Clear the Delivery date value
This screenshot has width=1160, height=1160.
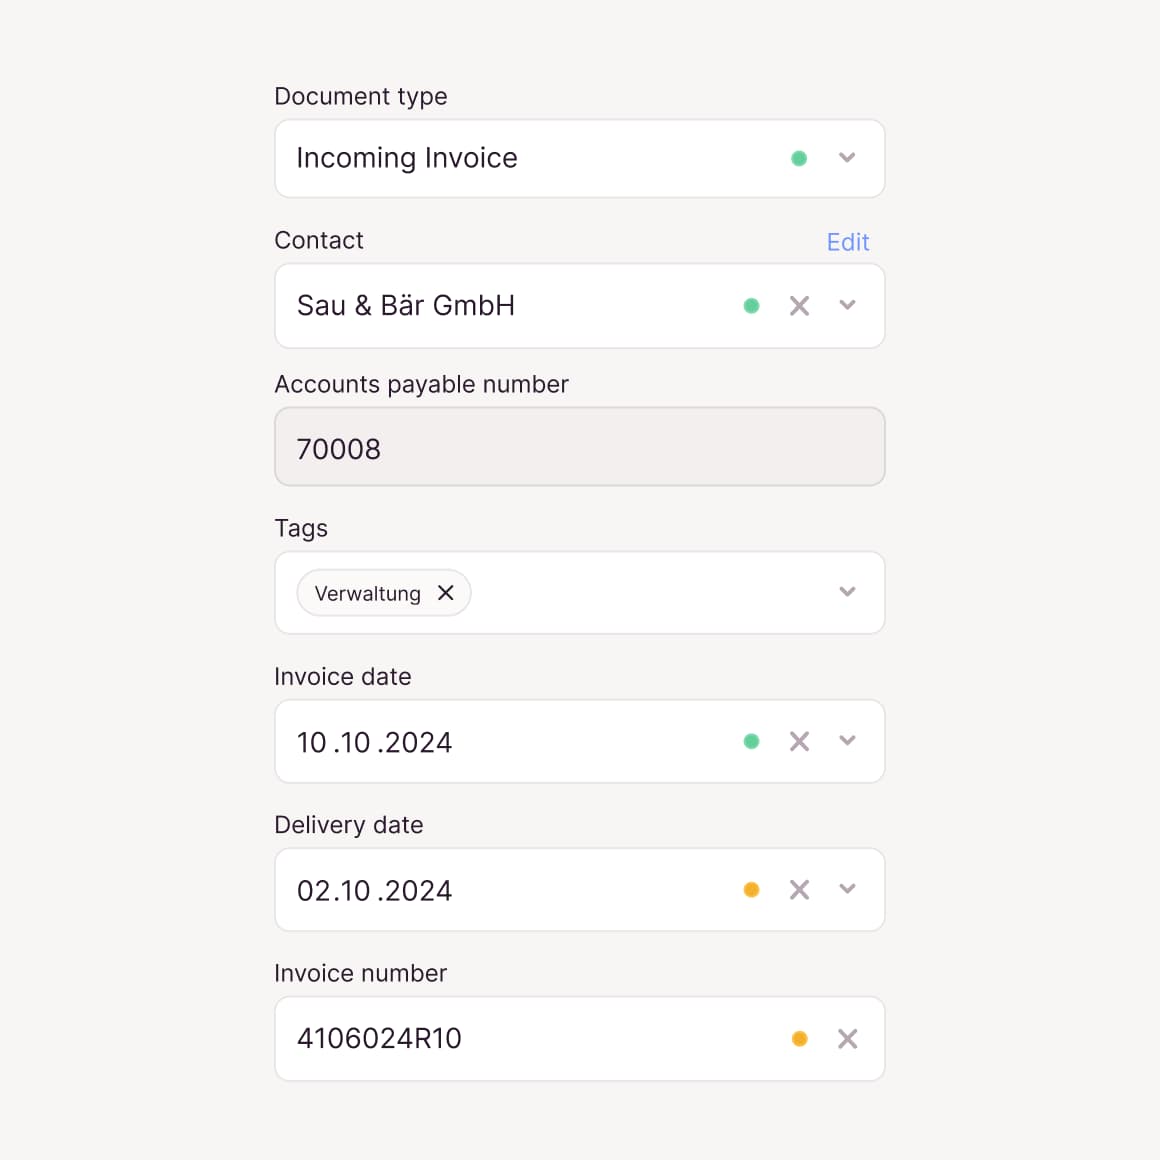(799, 890)
